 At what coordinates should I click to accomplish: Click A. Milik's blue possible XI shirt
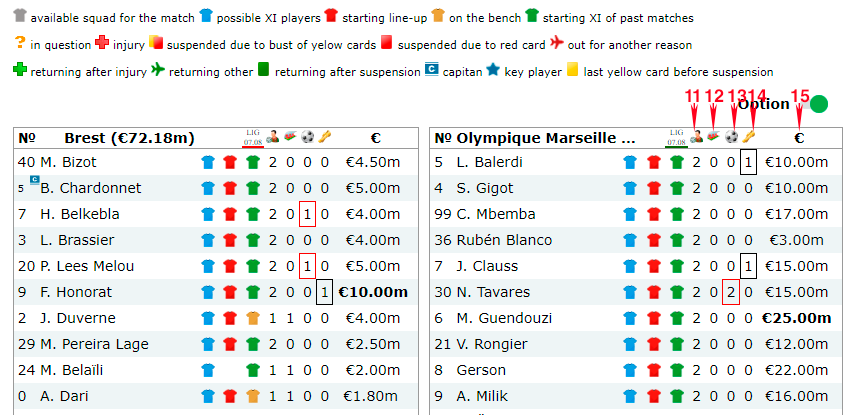point(630,397)
